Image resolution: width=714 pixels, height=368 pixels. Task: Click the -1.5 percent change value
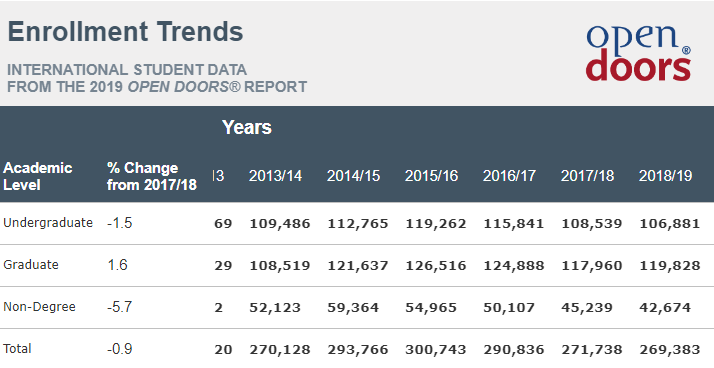119,223
